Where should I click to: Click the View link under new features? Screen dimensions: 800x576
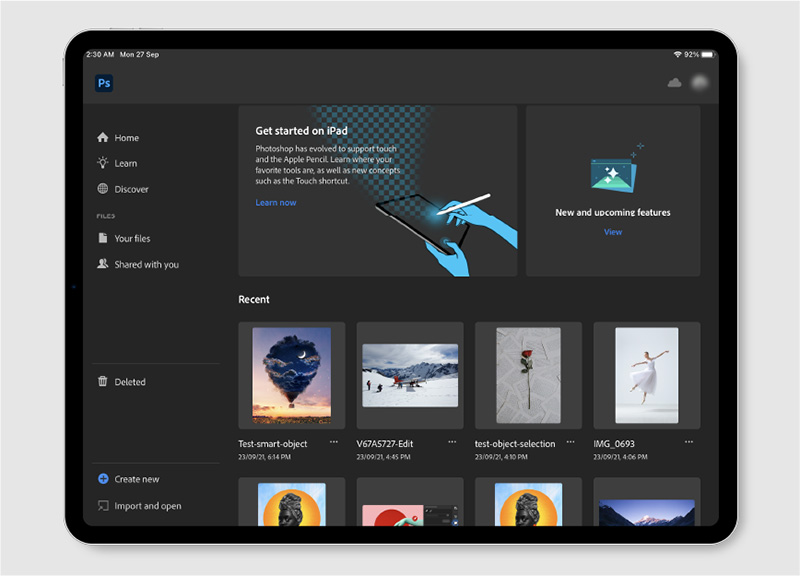pos(613,232)
